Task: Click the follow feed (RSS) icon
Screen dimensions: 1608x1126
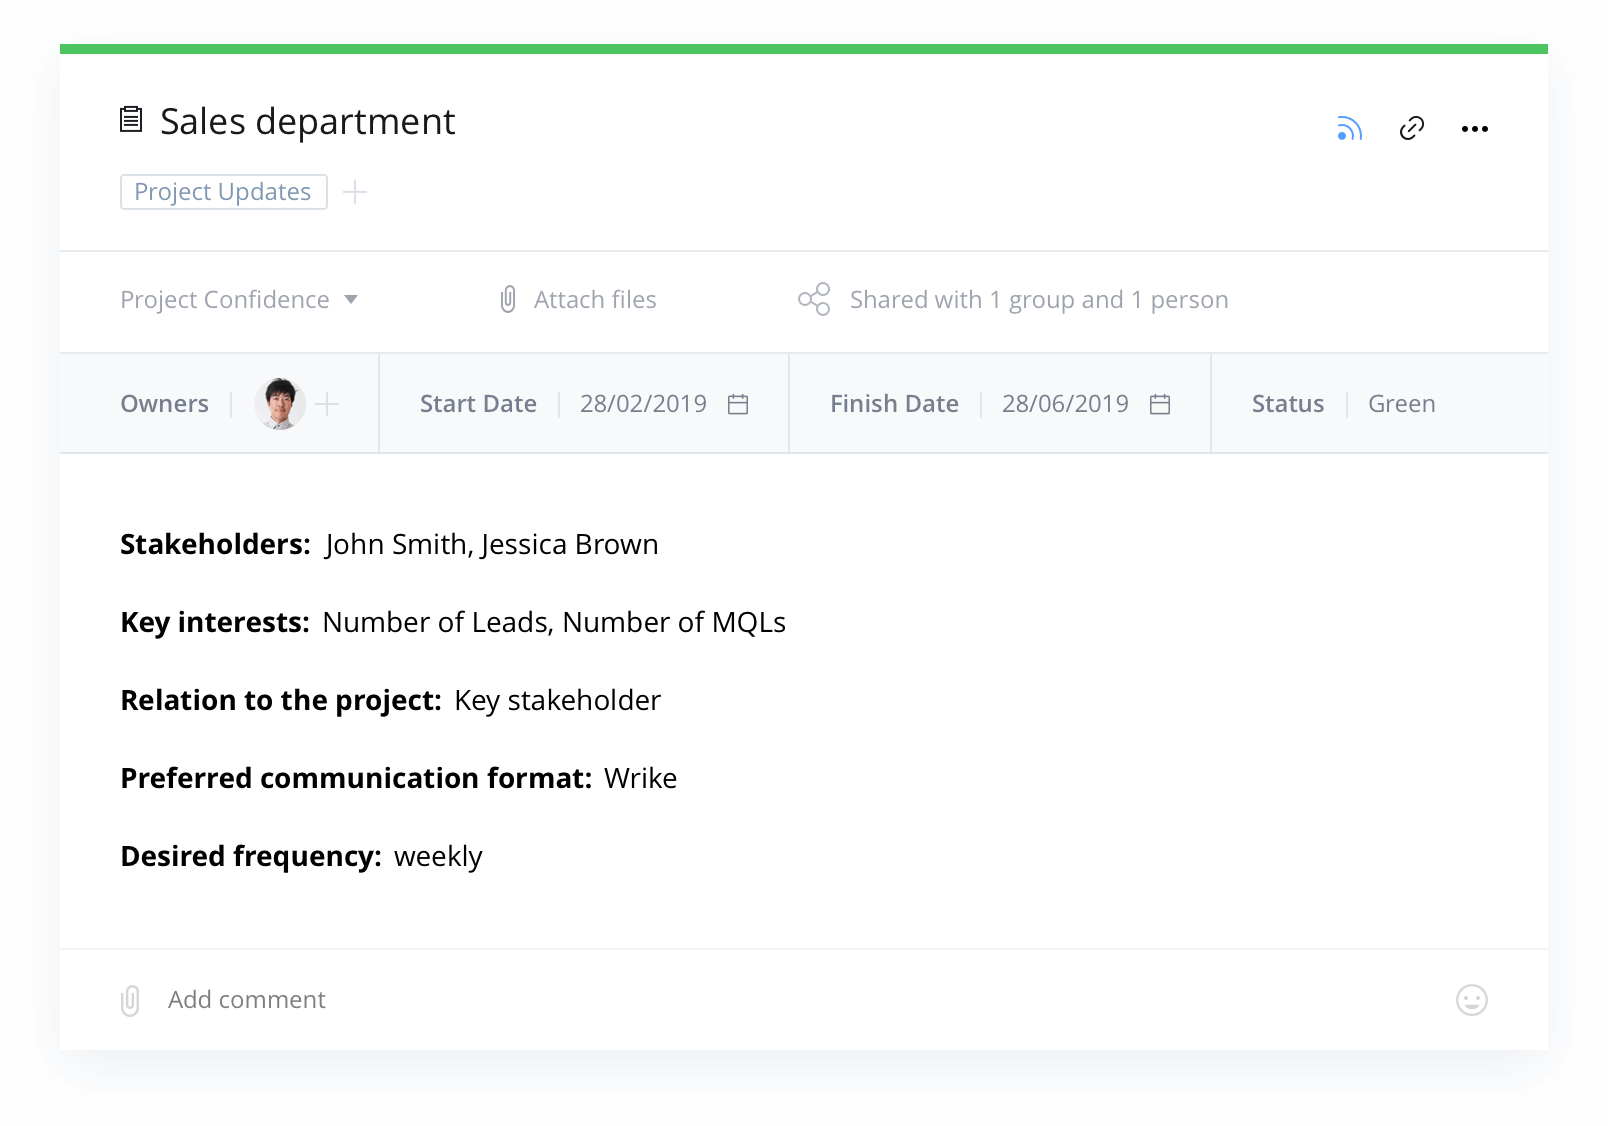Action: tap(1350, 128)
